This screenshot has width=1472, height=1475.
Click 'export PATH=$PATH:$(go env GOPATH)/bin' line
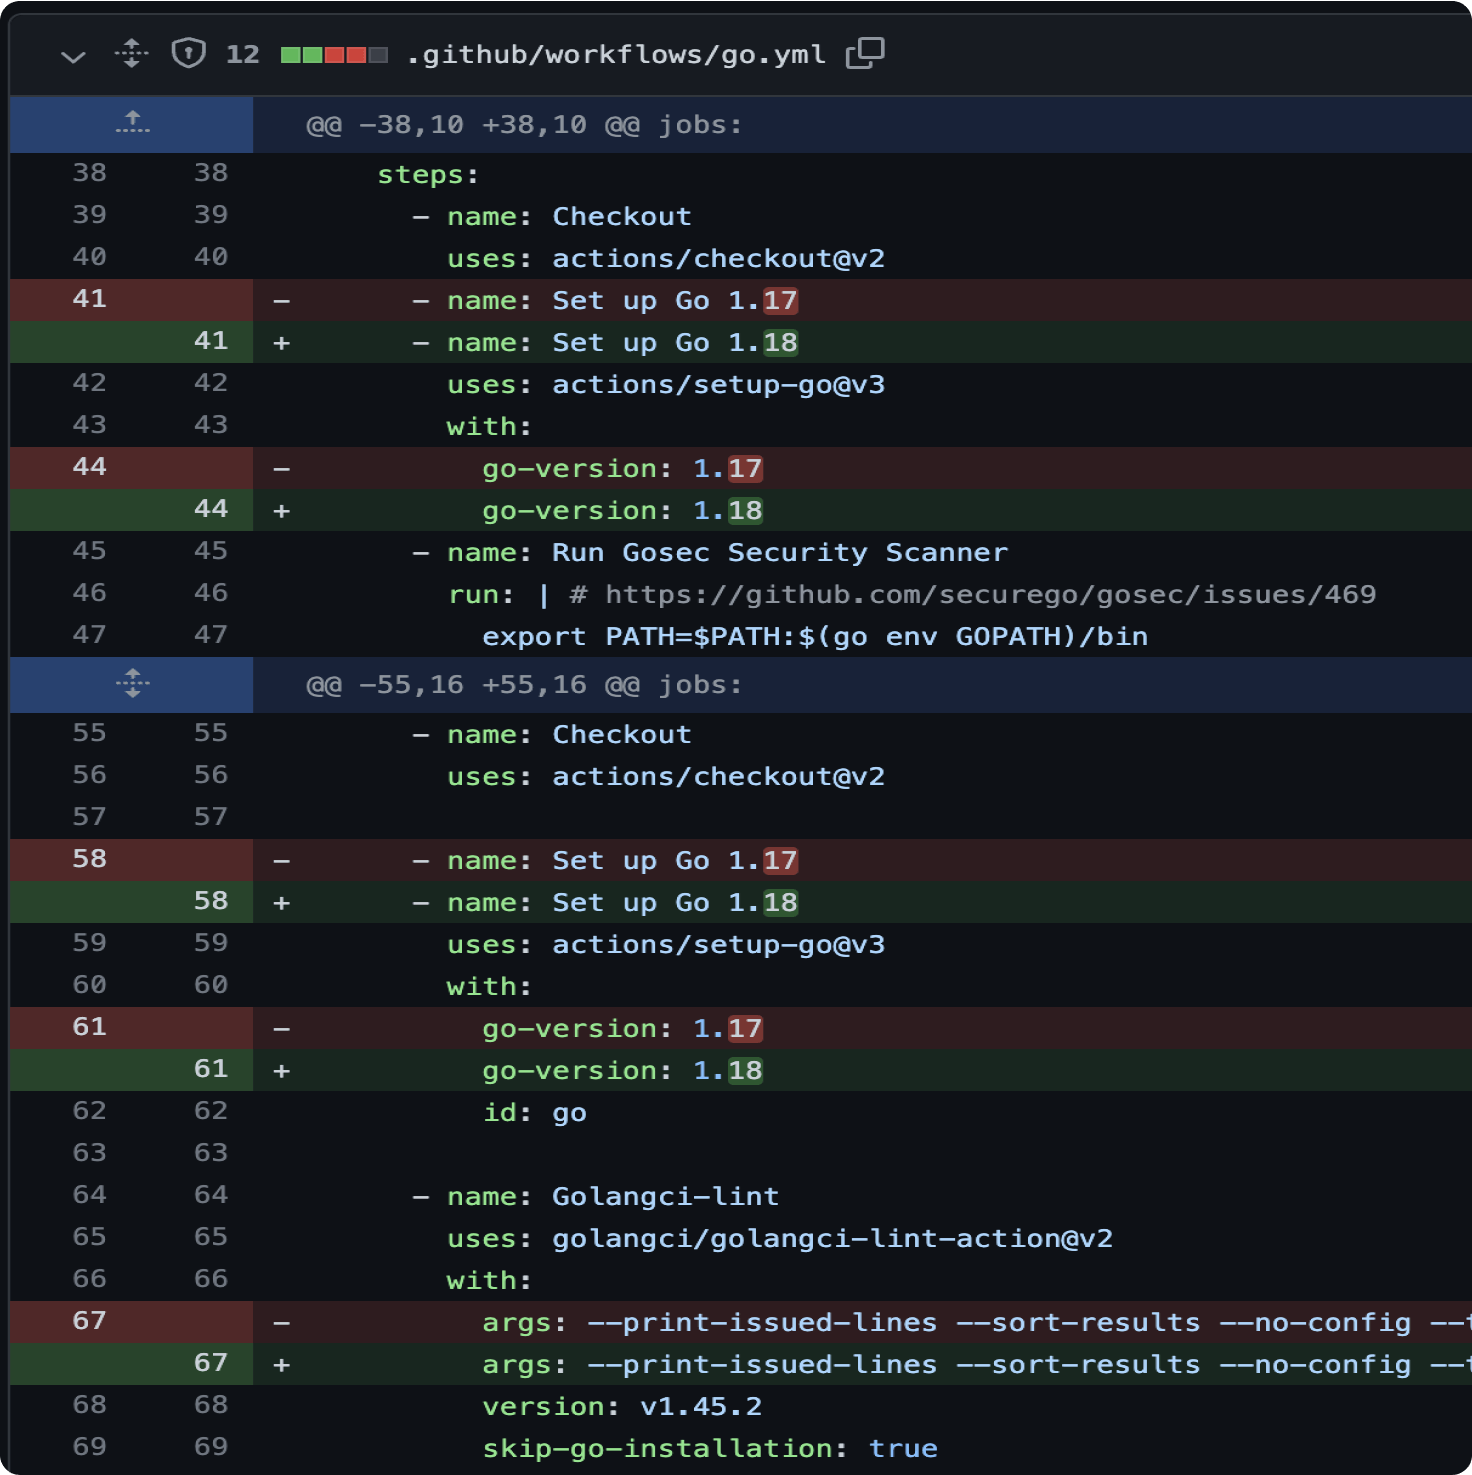coord(815,637)
